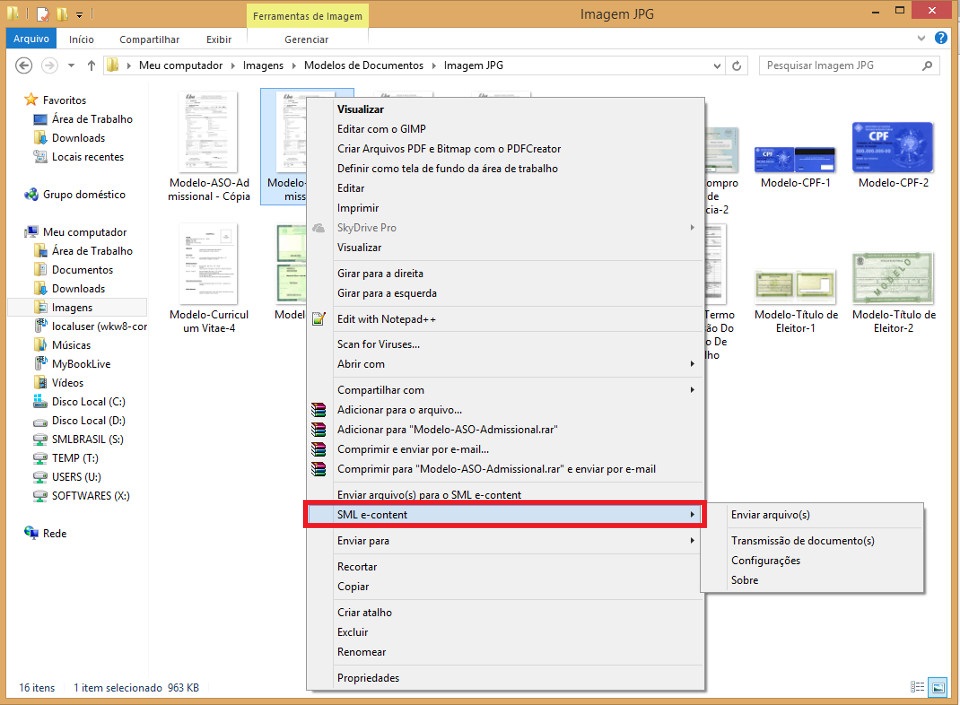Switch to details view icon in status bar

[918, 688]
